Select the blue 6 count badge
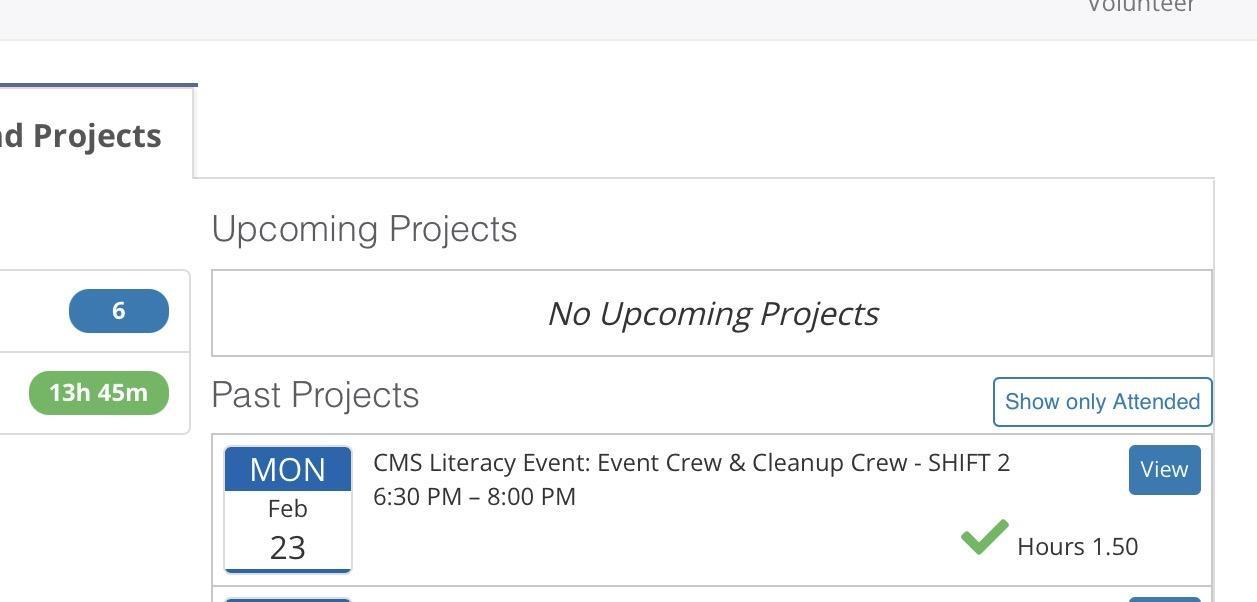The width and height of the screenshot is (1257, 602). (119, 311)
